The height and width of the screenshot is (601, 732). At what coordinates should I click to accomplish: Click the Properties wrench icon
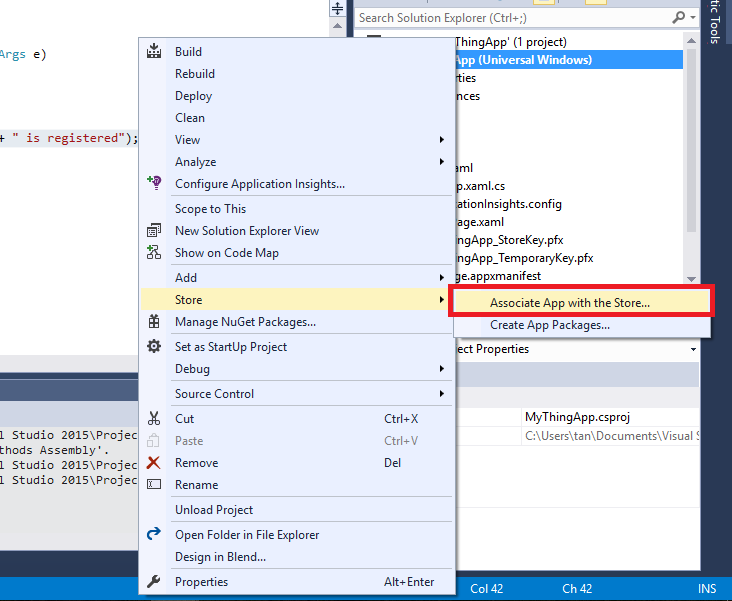154,582
